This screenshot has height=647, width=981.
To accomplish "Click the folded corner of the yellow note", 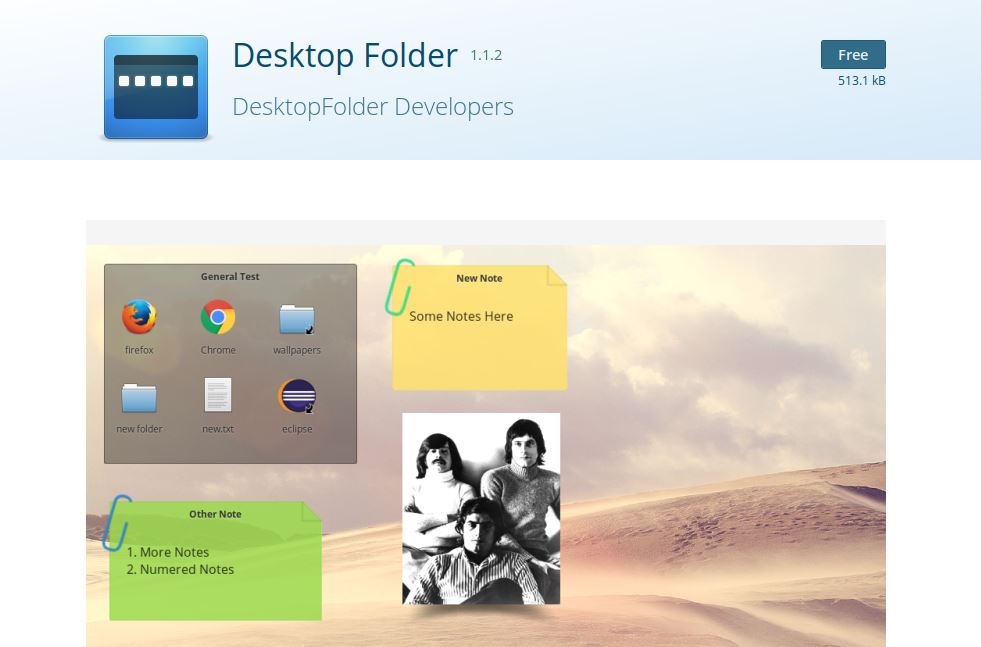I will 557,275.
